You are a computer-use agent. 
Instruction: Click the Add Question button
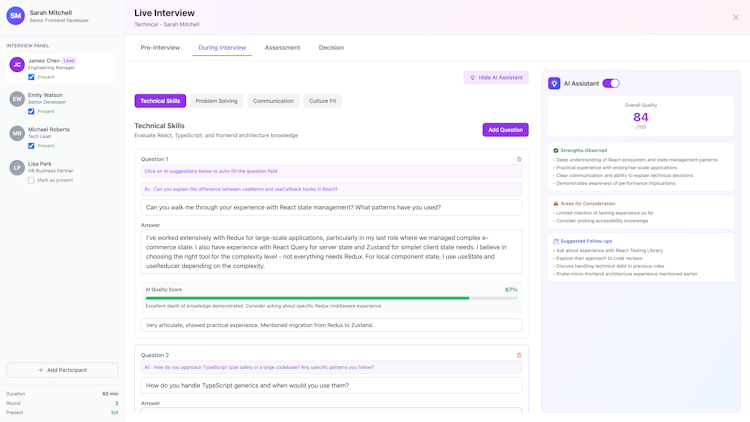click(x=505, y=130)
